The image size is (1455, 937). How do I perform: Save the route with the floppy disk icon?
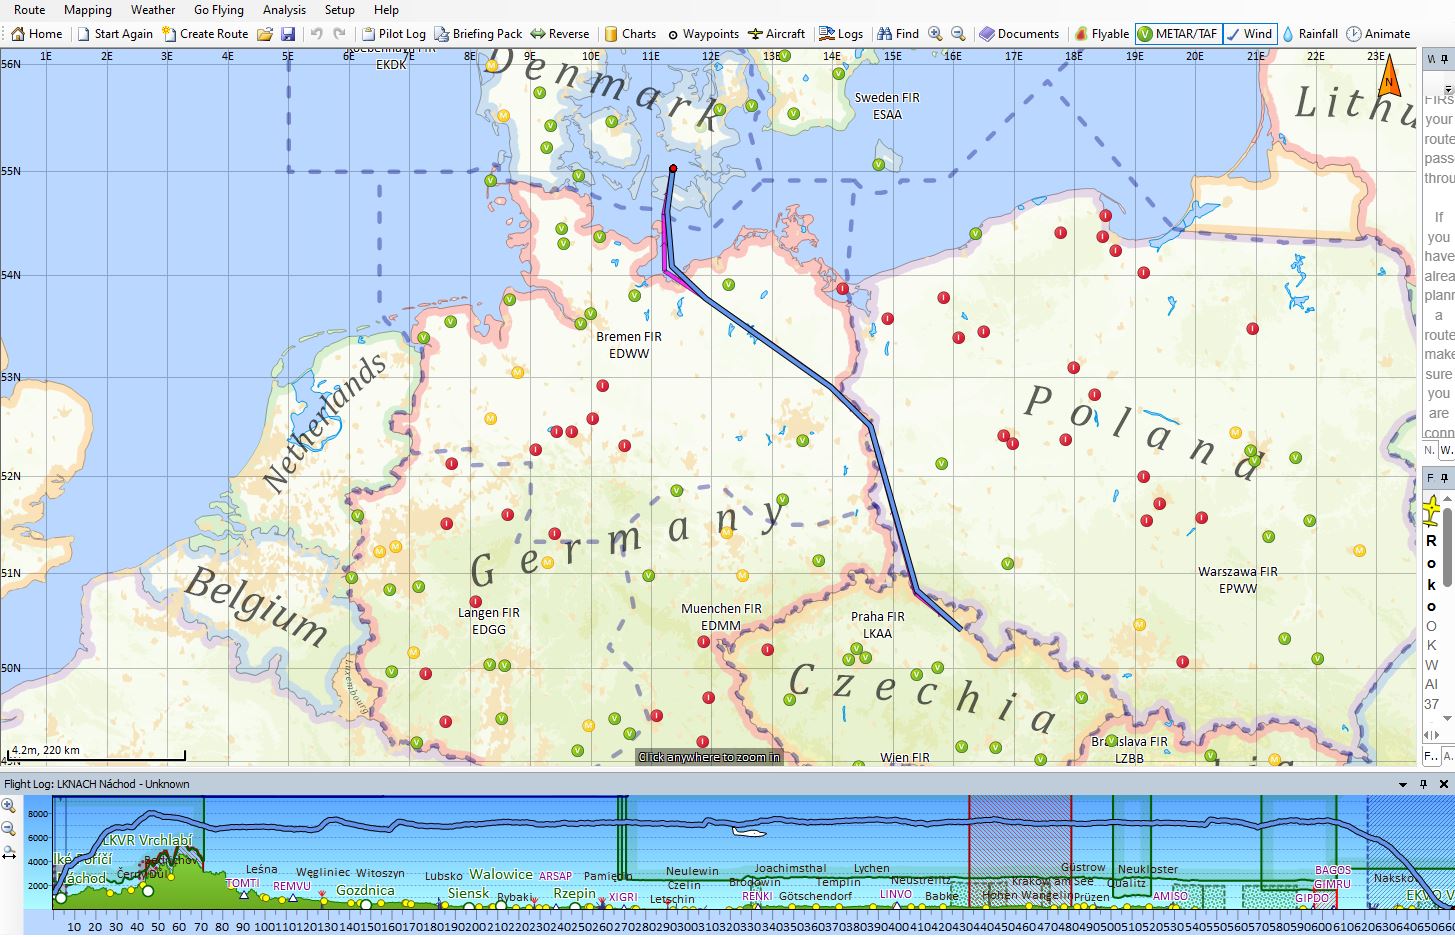[288, 34]
